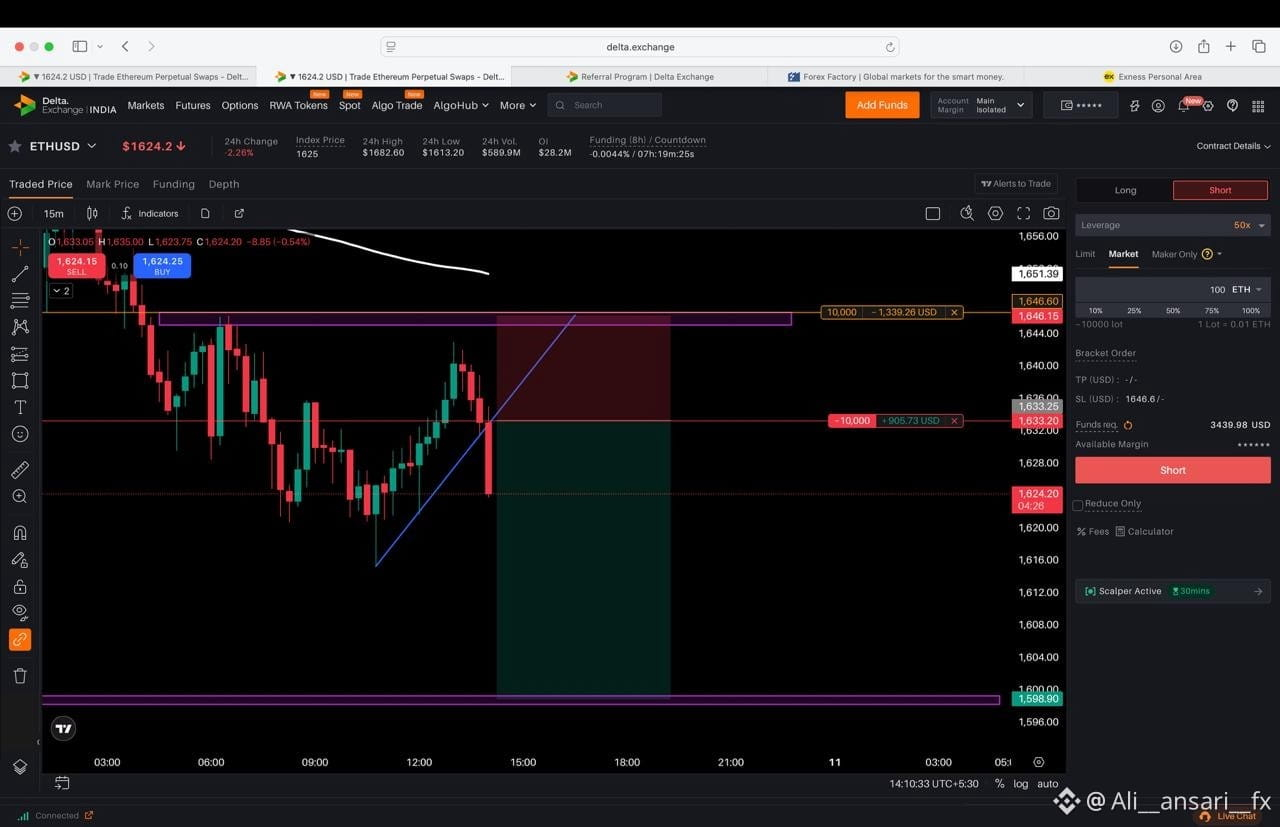Open the emoji icons tool
The height and width of the screenshot is (827, 1280).
(x=20, y=434)
